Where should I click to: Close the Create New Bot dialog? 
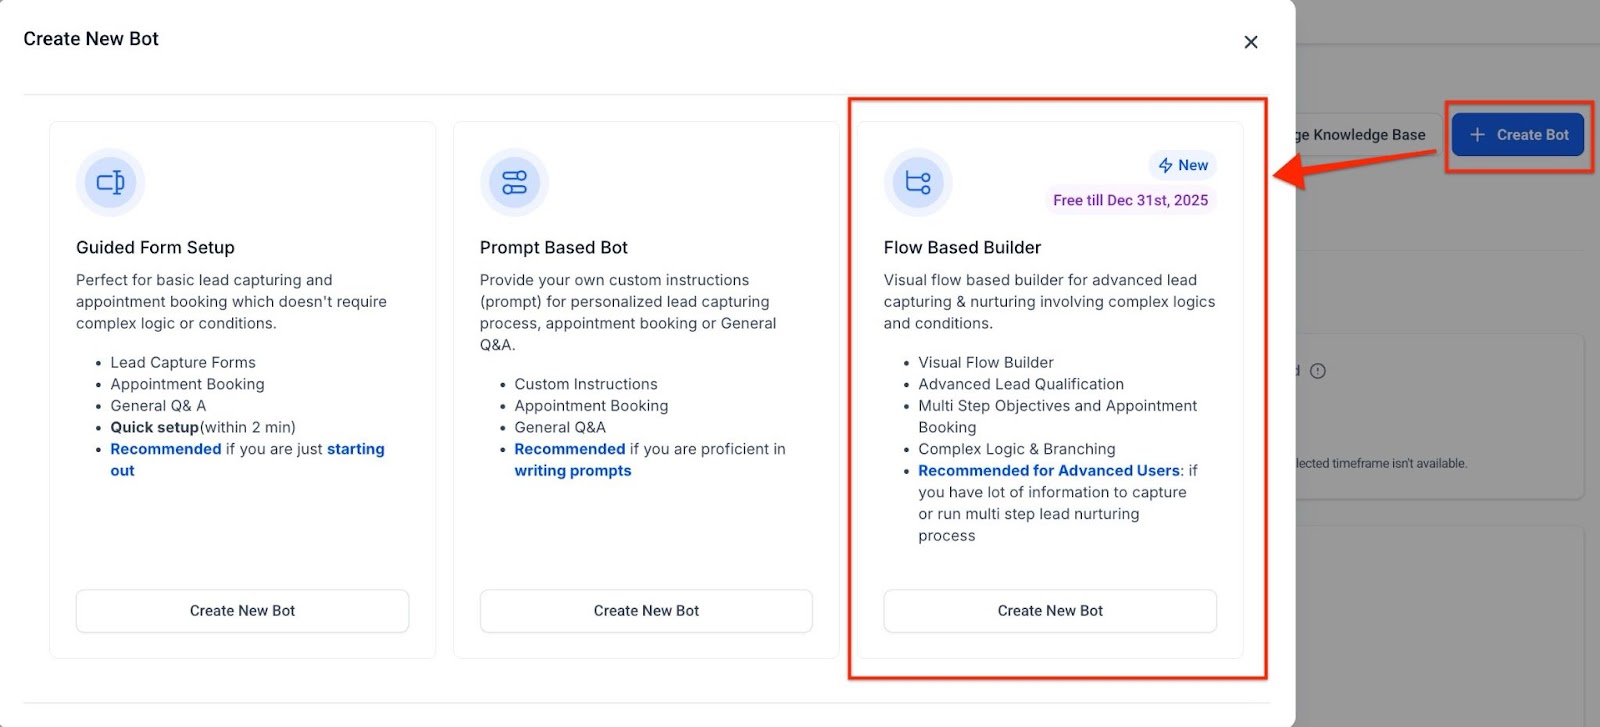coord(1250,42)
